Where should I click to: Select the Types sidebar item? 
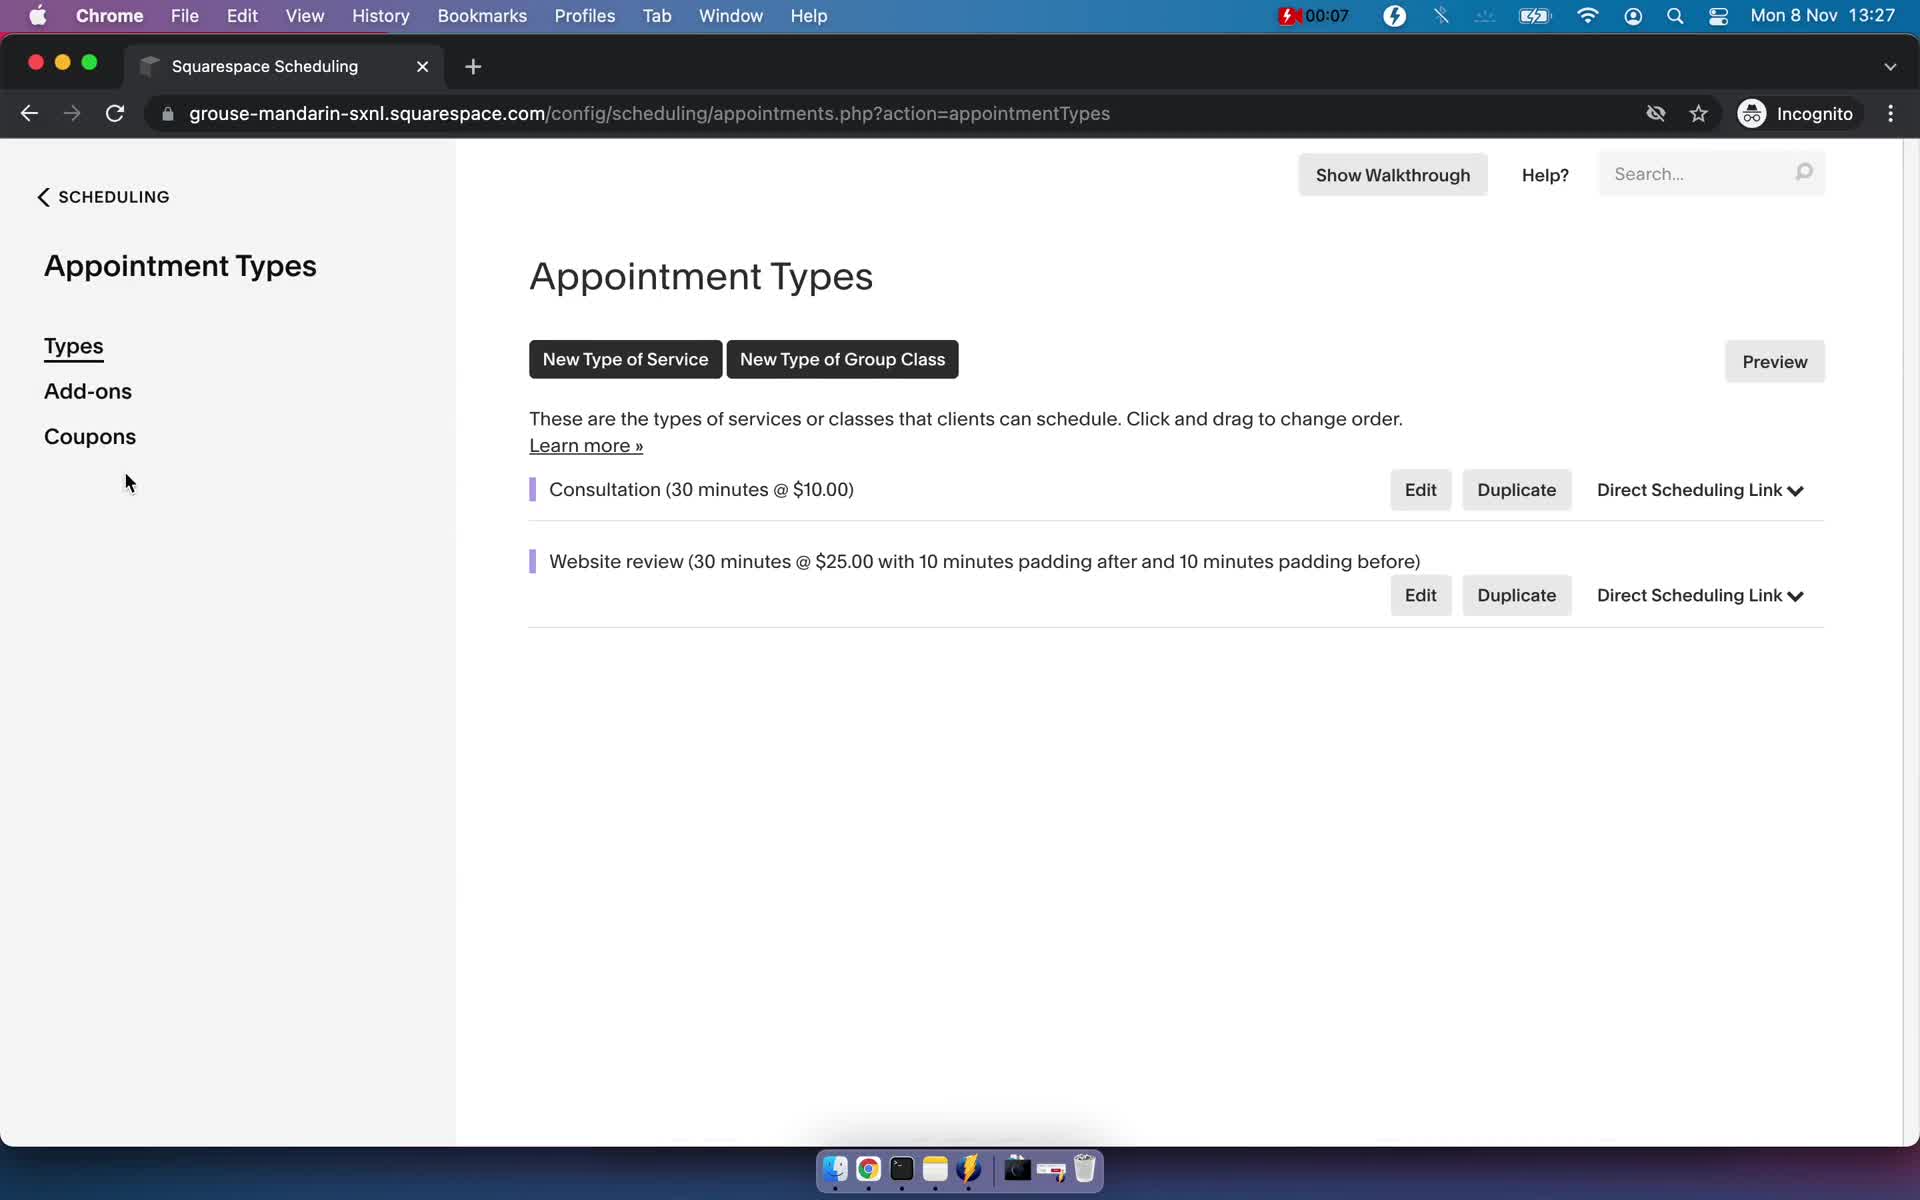click(x=73, y=346)
